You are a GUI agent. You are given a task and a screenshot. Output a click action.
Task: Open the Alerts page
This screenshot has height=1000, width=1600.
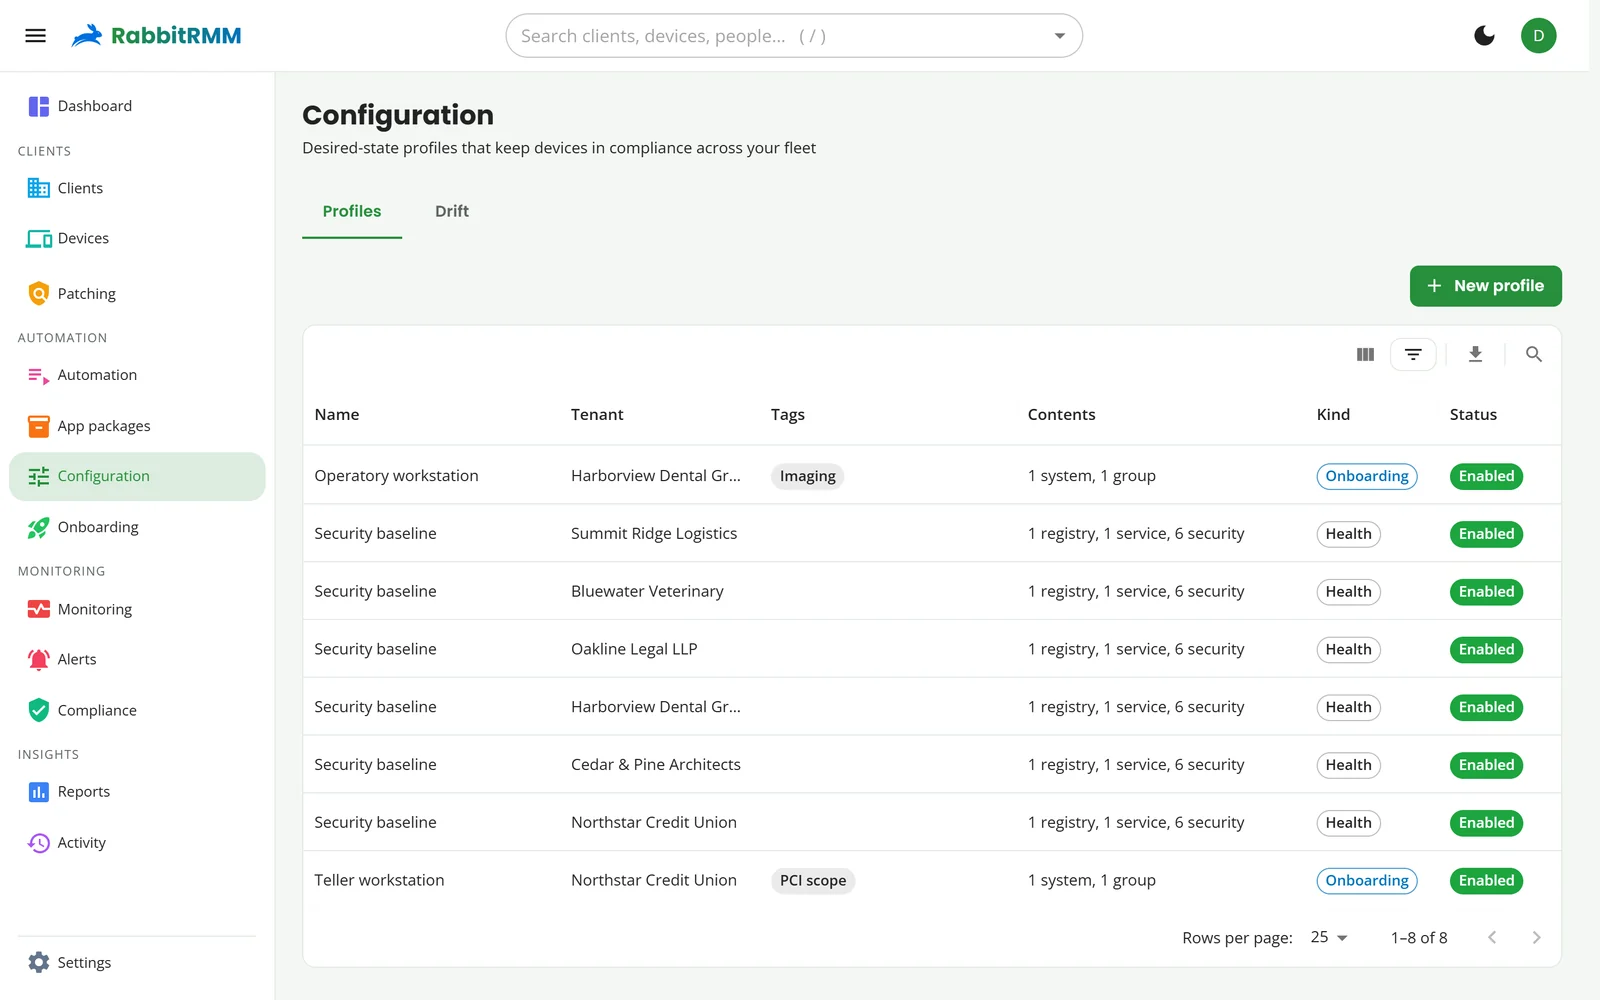coord(137,659)
